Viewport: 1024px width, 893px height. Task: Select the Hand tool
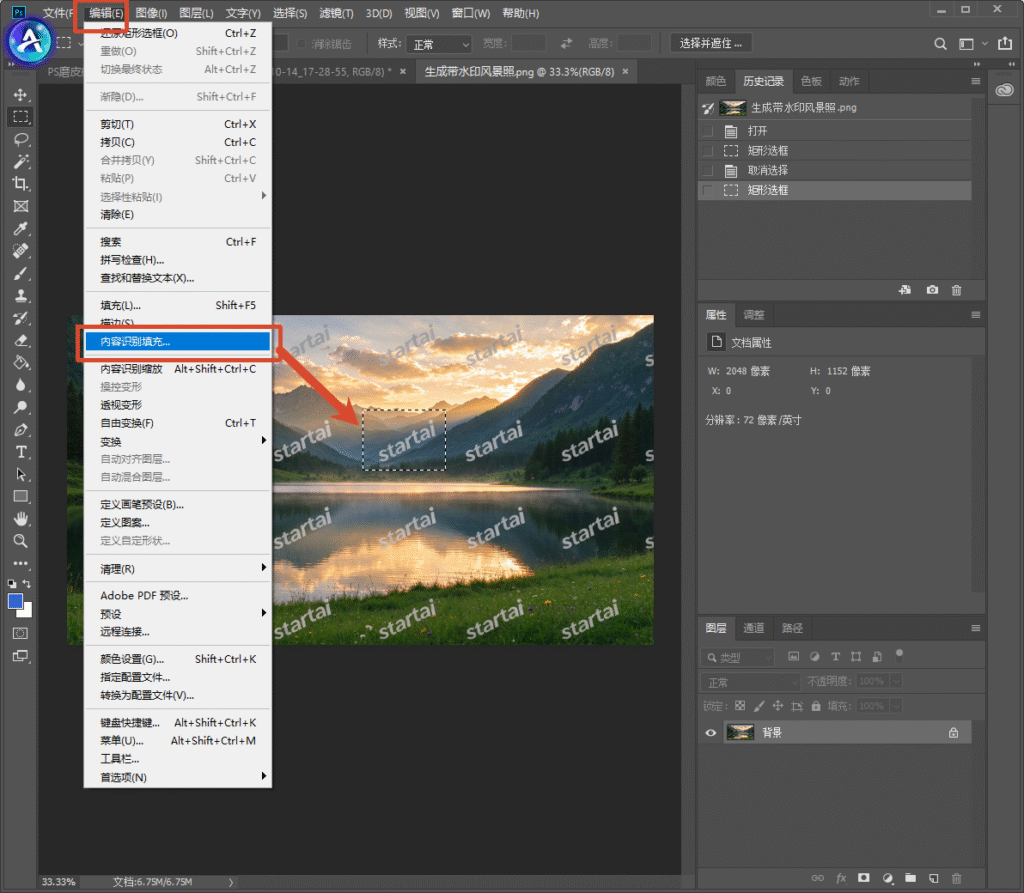coord(20,519)
